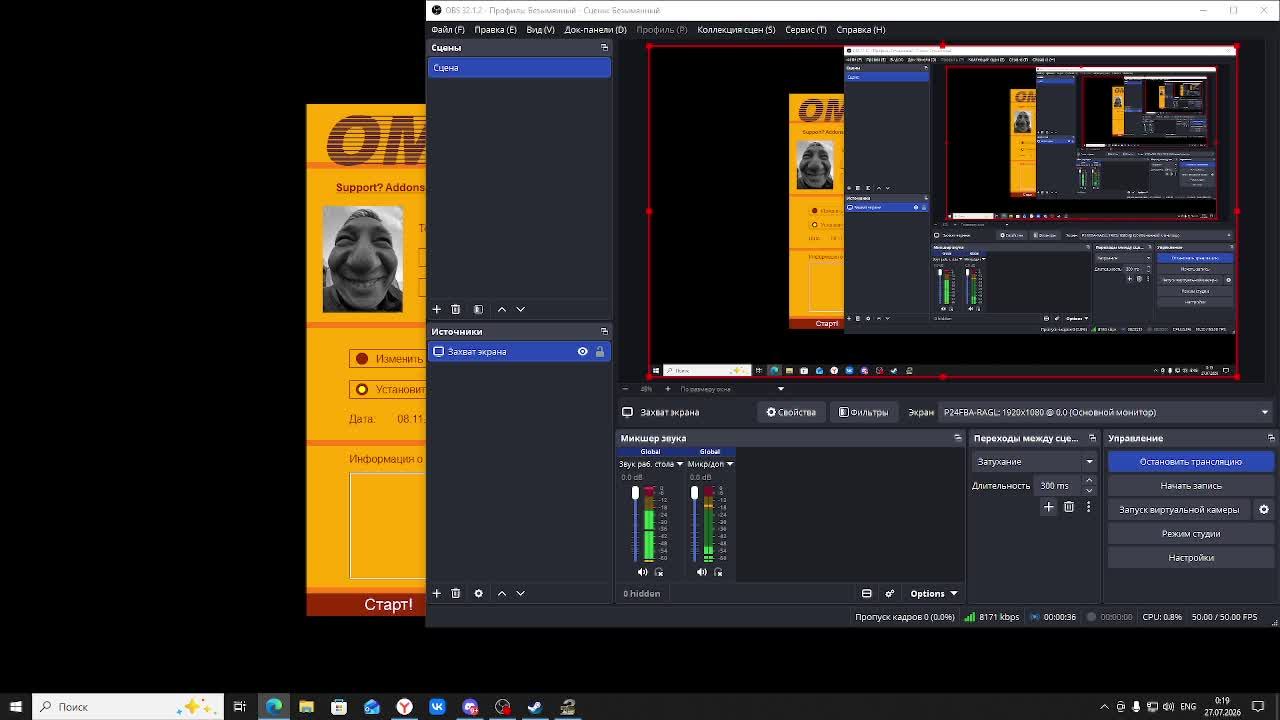
Task: Click Остановить трансляцию button
Action: (1190, 462)
